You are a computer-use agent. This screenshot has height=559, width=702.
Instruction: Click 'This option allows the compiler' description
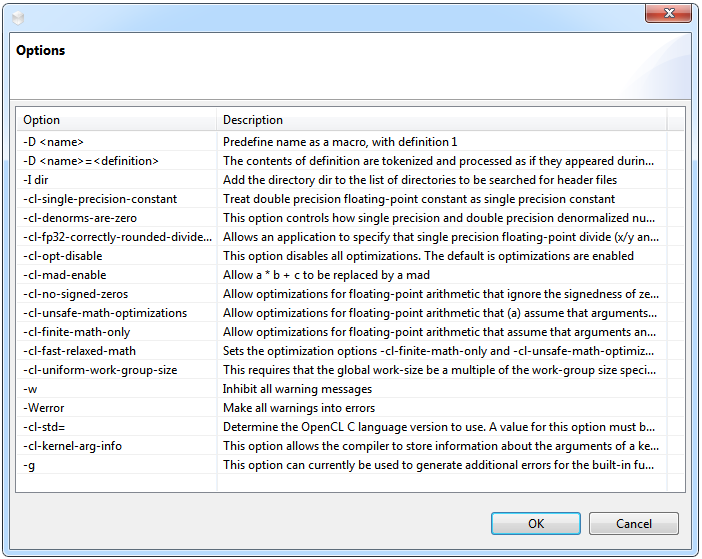tap(441, 446)
